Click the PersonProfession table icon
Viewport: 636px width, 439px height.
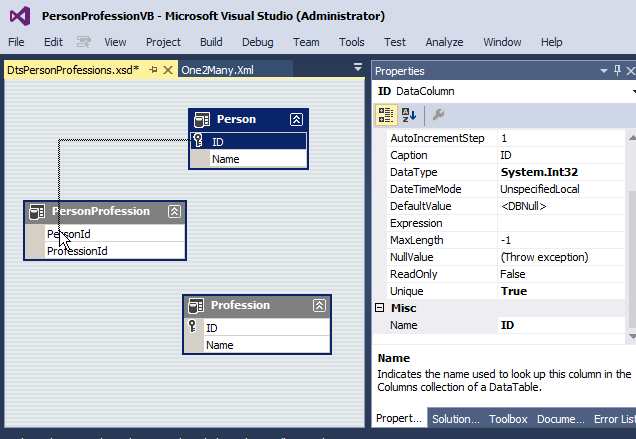coord(37,212)
